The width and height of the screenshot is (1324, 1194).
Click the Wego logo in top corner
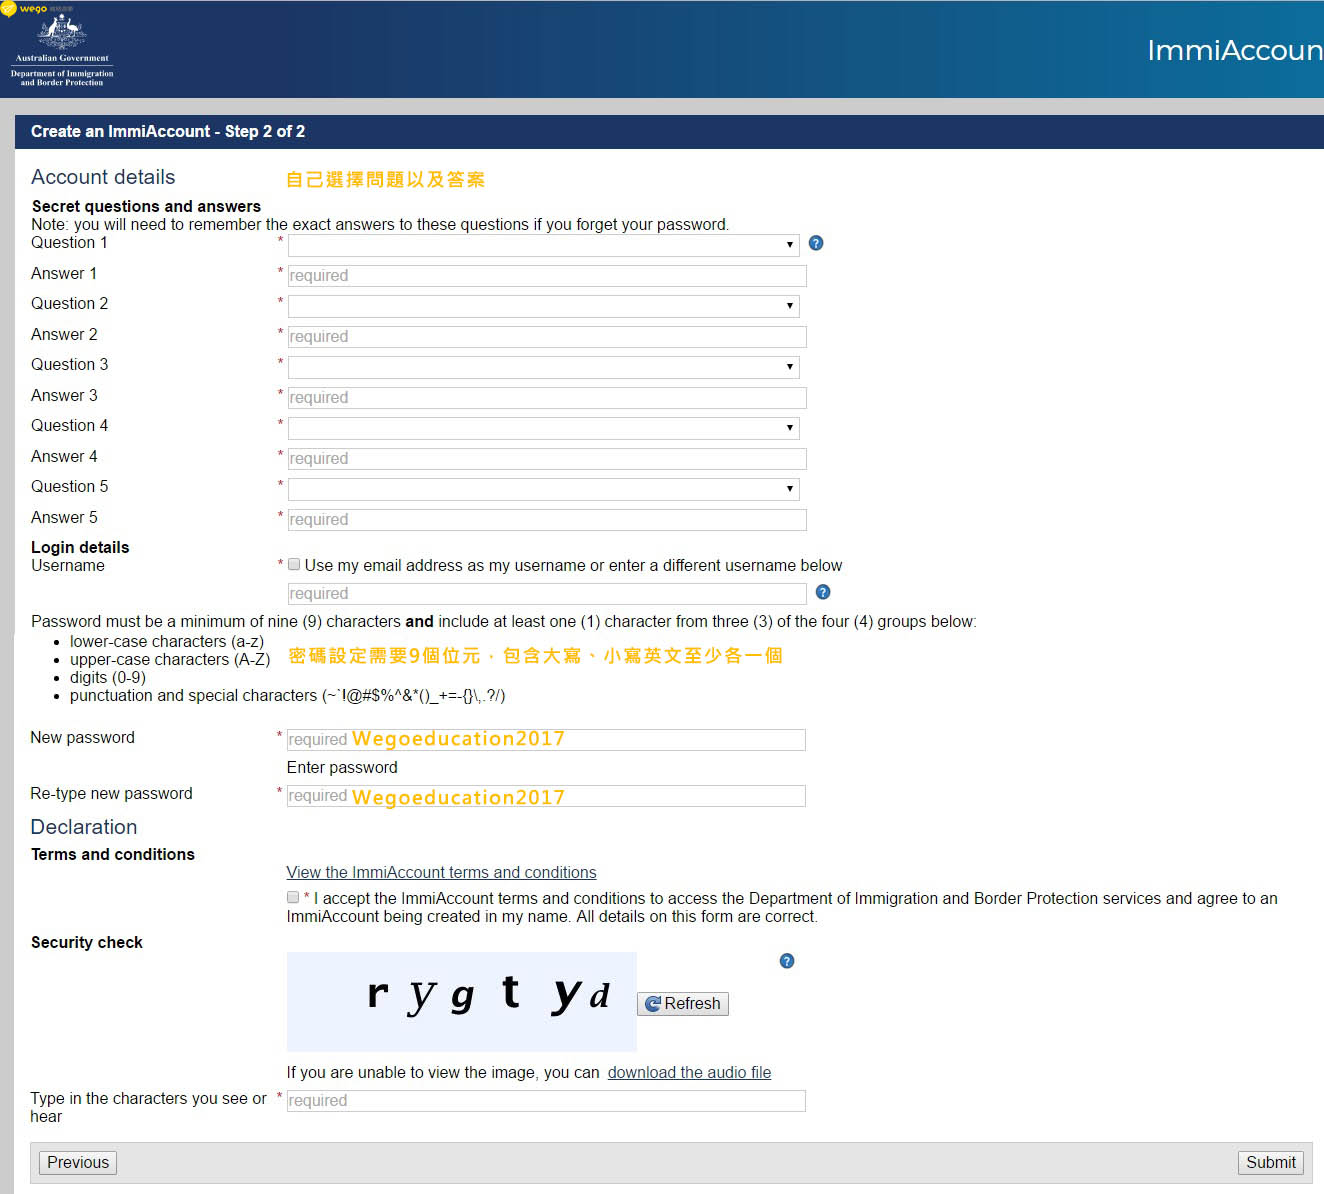tap(22, 9)
